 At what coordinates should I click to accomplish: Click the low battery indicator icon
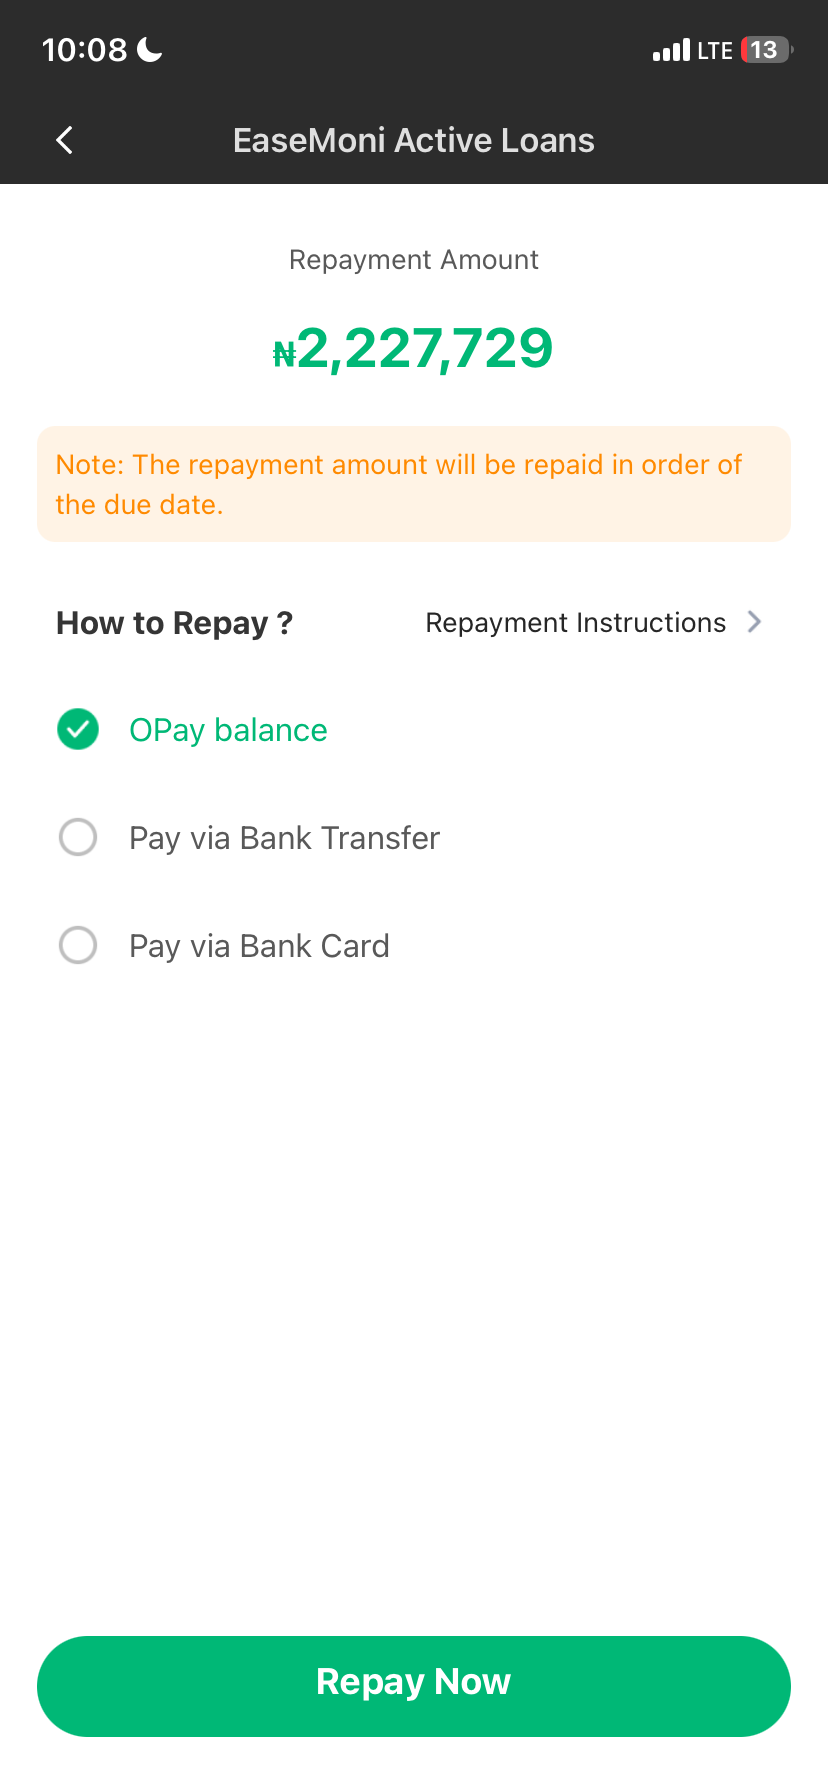[x=767, y=50]
